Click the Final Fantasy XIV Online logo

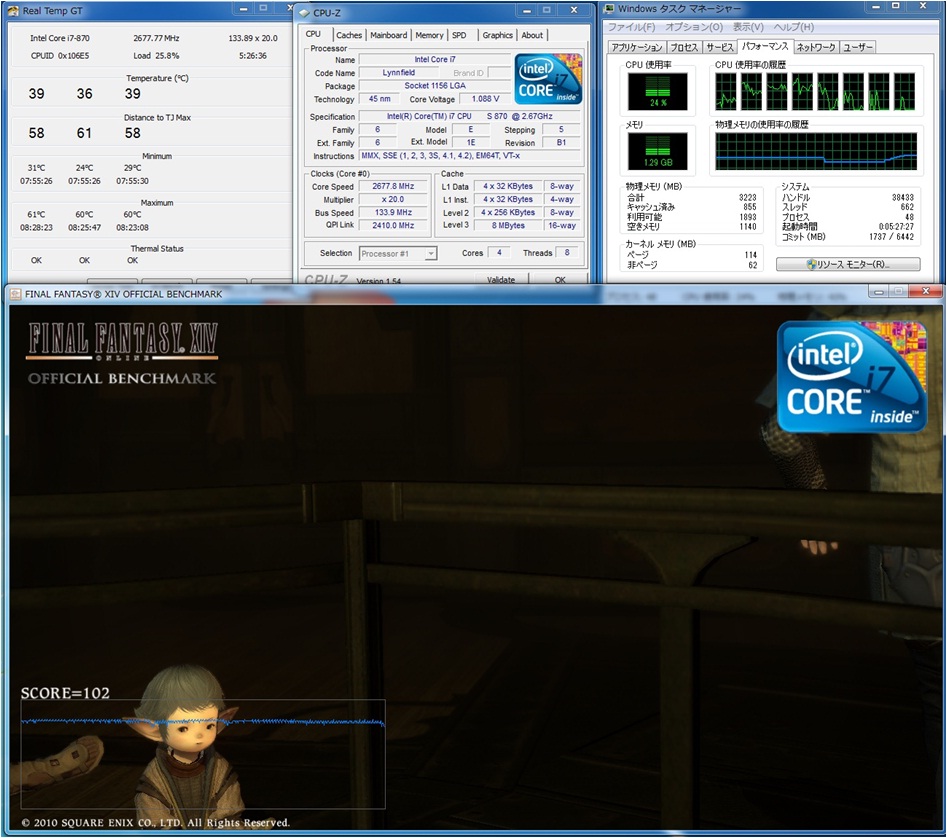coord(123,341)
